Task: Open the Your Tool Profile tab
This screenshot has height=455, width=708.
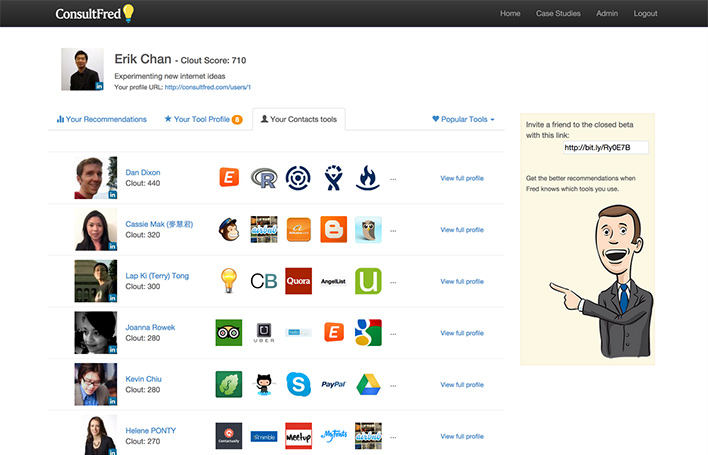Action: click(x=203, y=119)
